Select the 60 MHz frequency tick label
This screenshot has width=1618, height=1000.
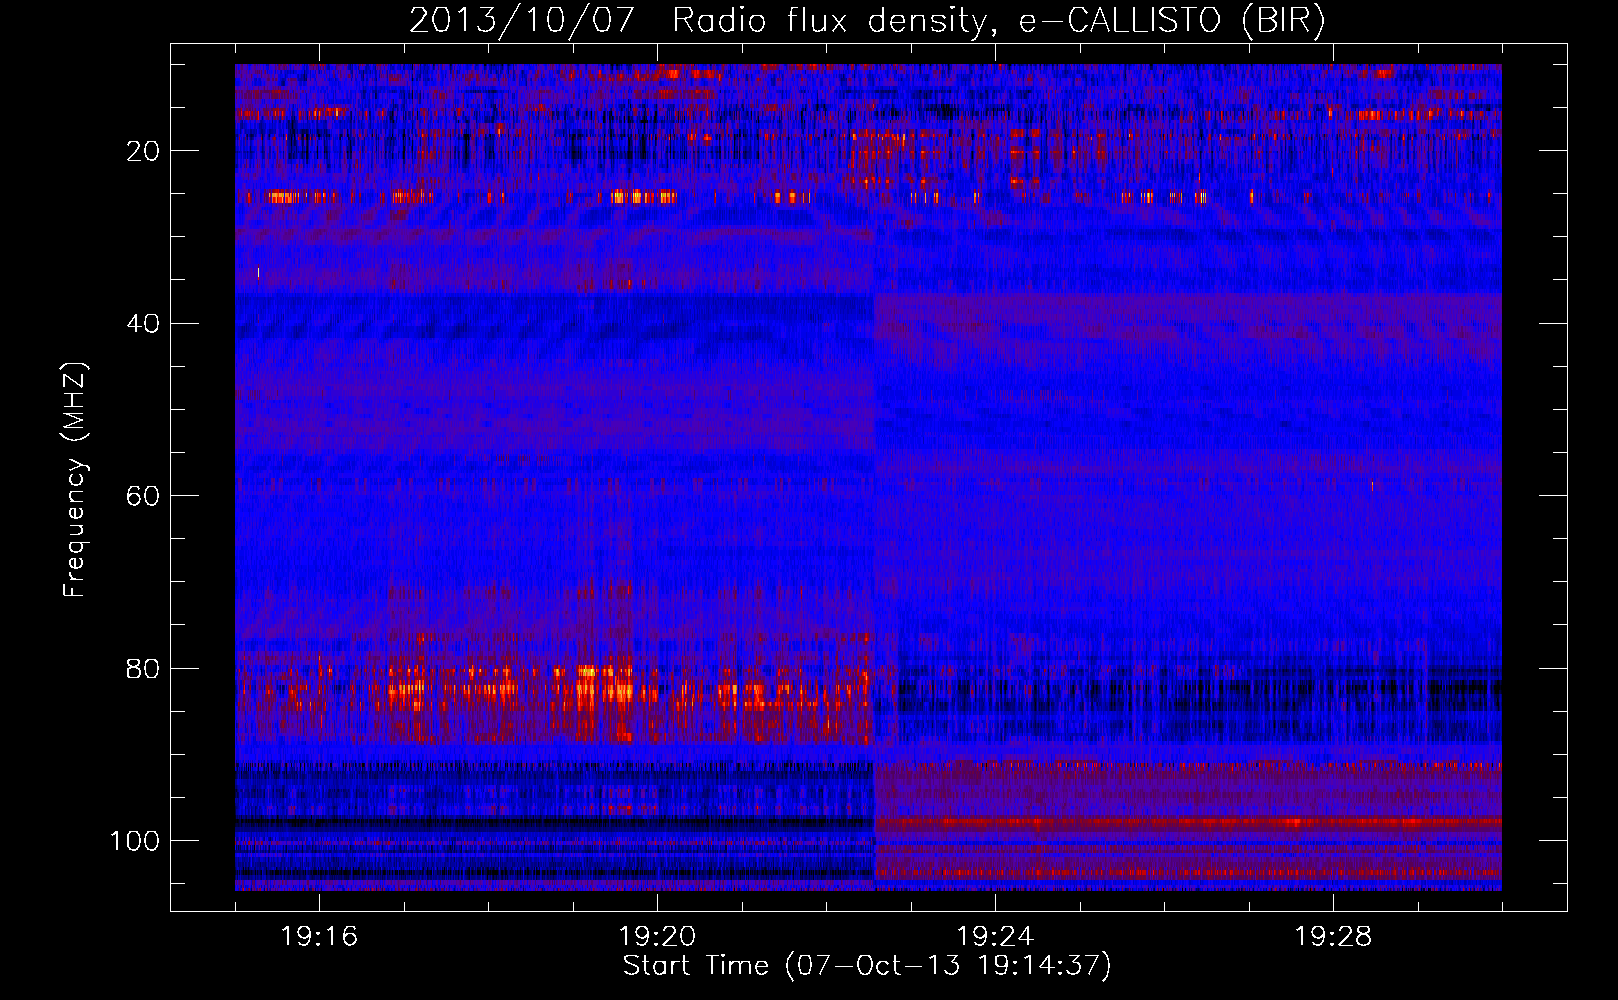[143, 496]
